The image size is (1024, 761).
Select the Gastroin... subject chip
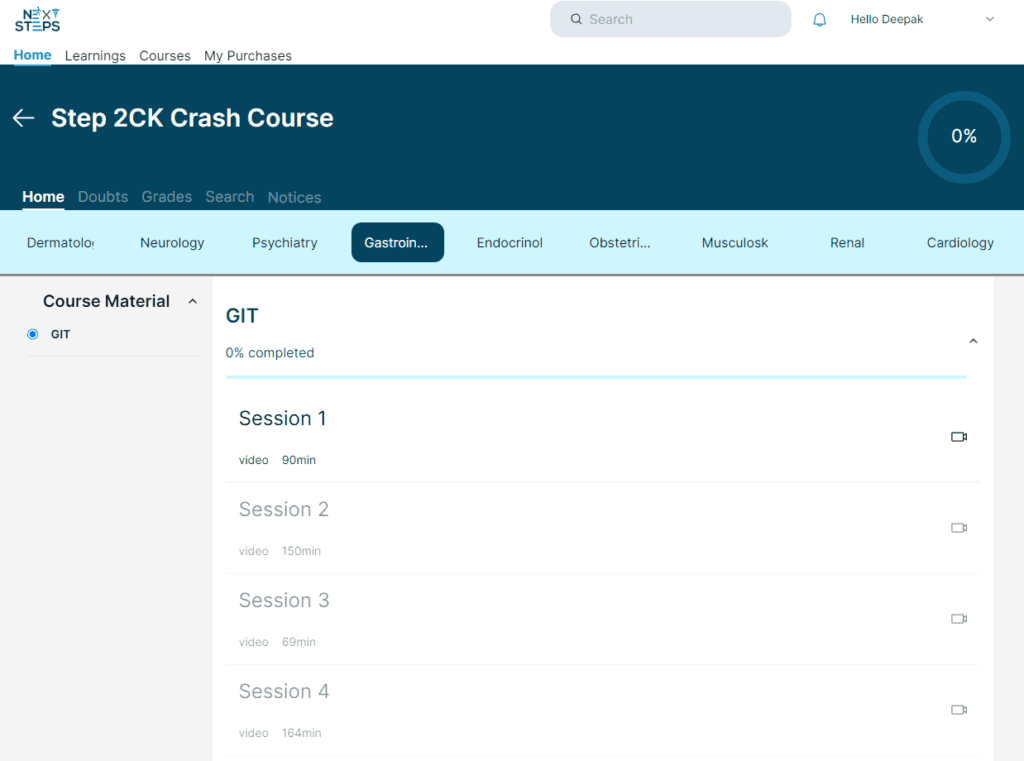397,242
